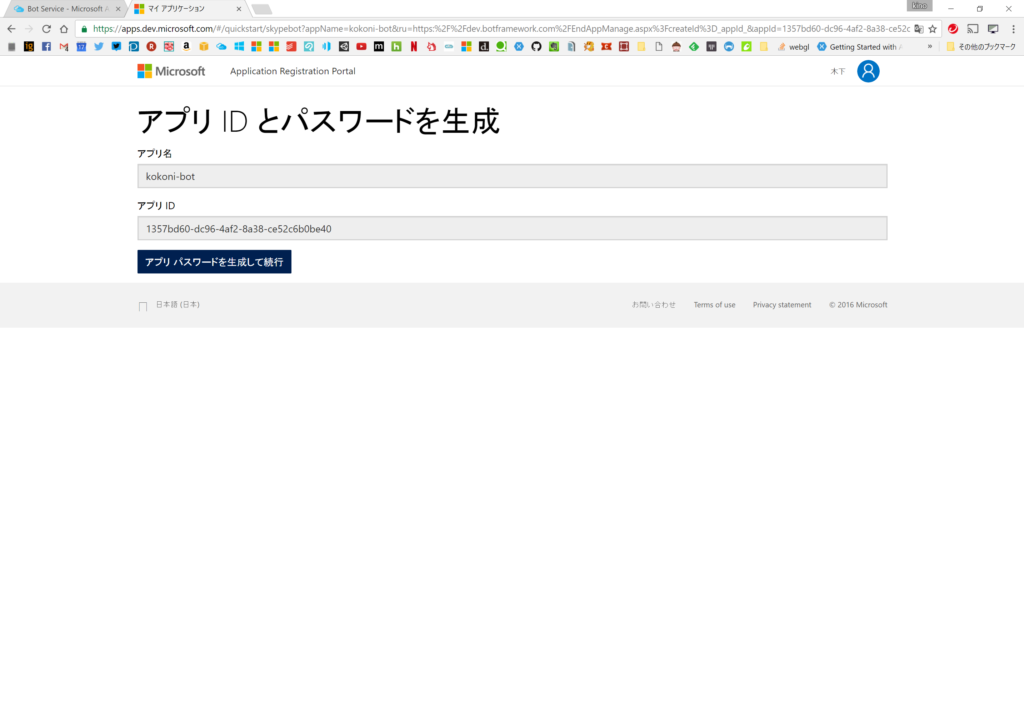Open the Gmail bookmark icon
The width and height of the screenshot is (1024, 714).
64,47
